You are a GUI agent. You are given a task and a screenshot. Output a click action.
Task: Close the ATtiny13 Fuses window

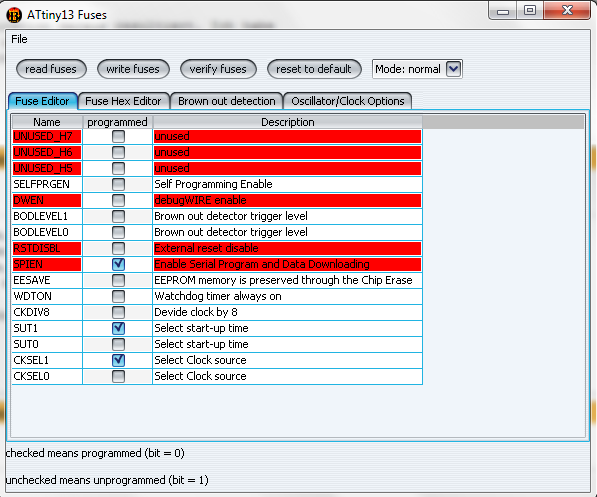pyautogui.click(x=567, y=11)
